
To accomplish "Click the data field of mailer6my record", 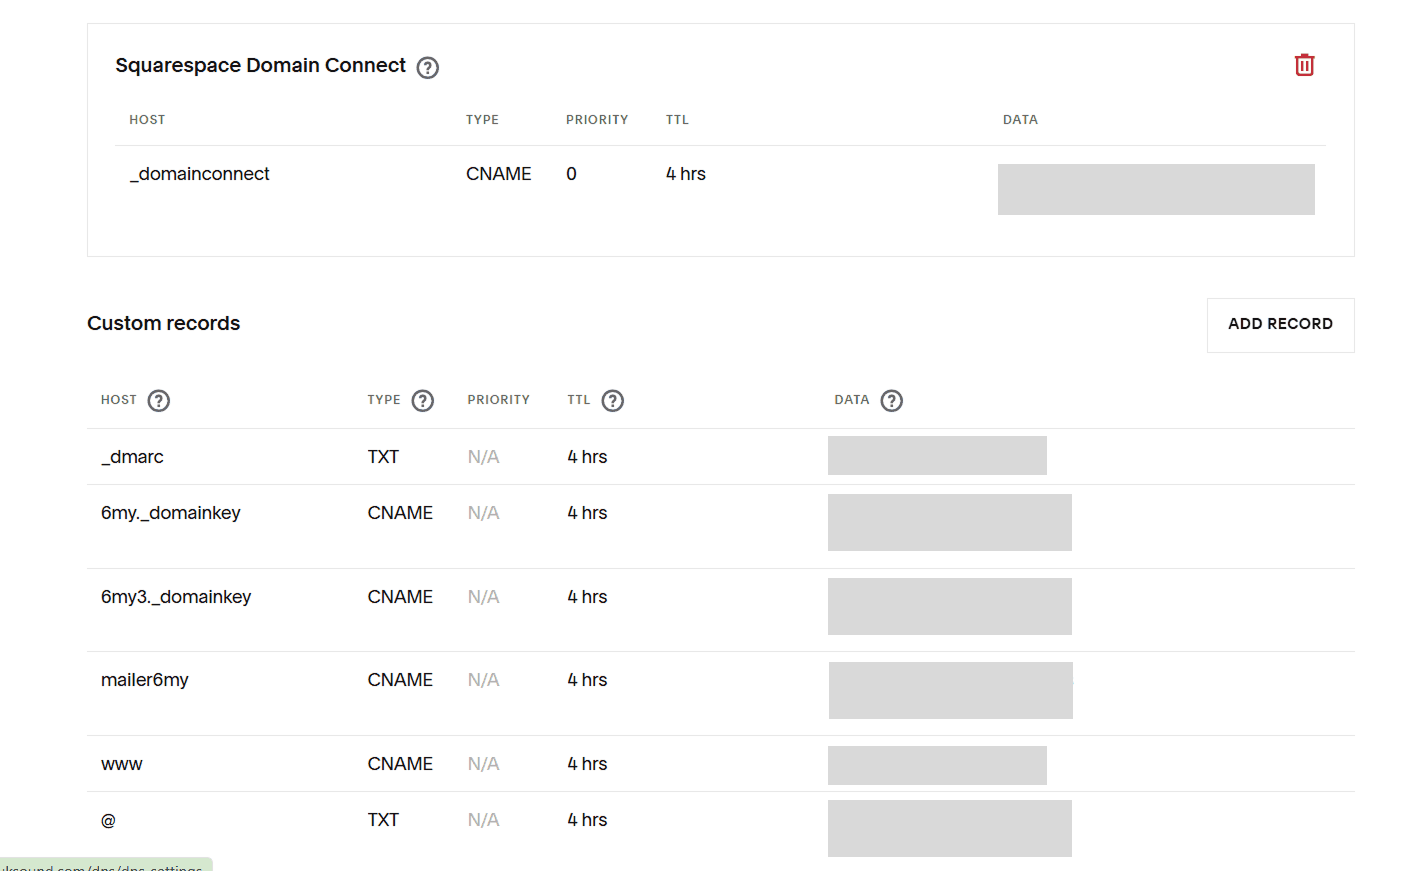I will (x=951, y=690).
